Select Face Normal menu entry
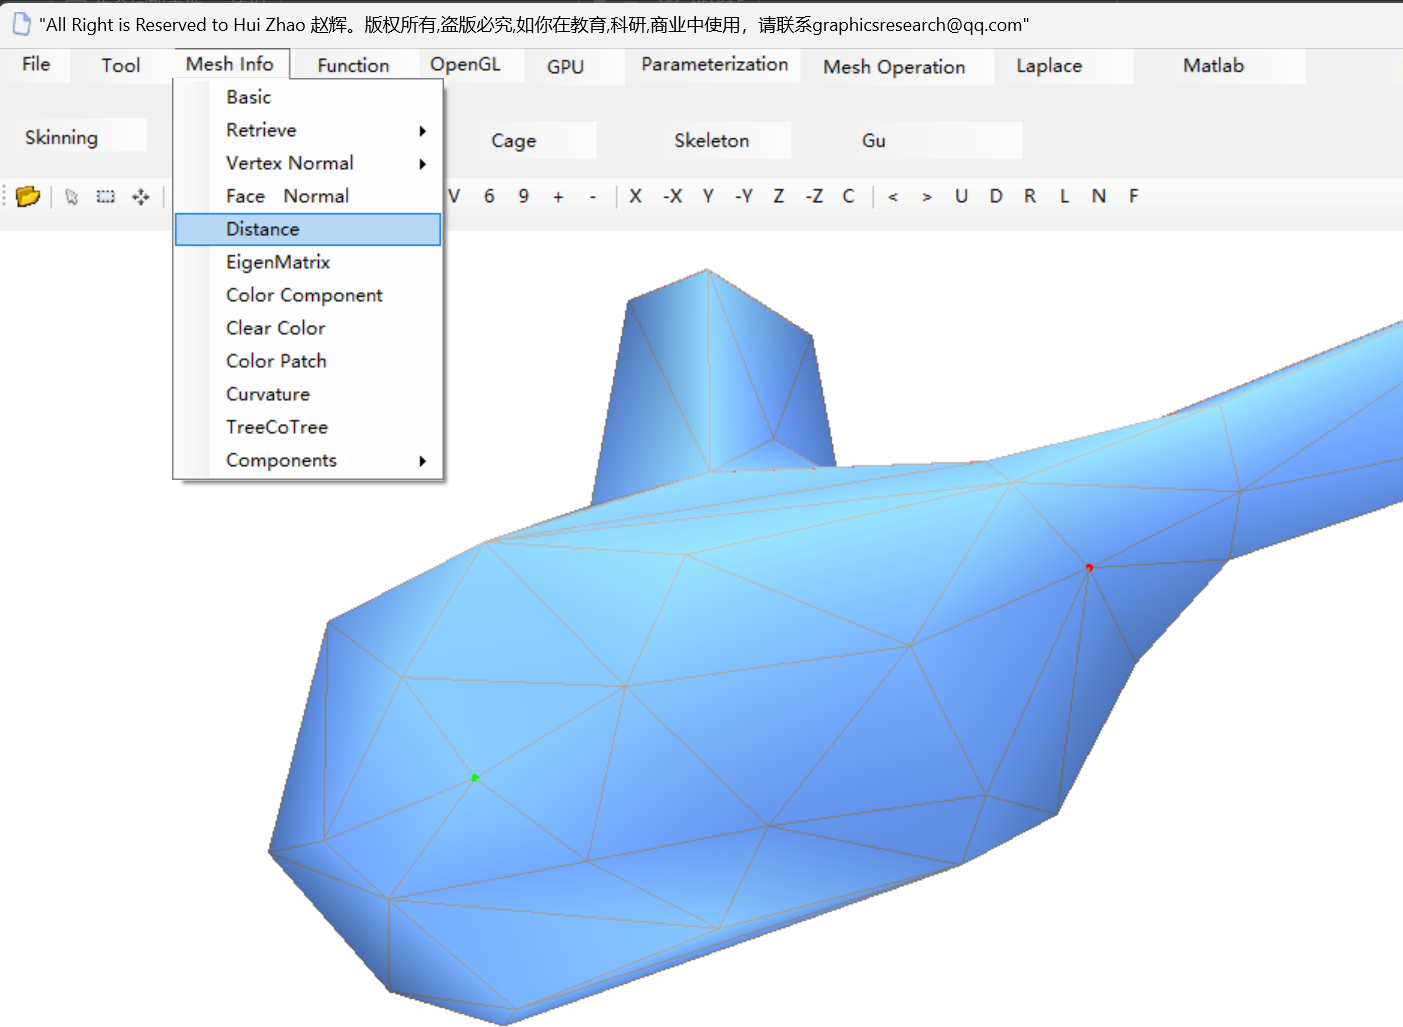The image size is (1403, 1027). [x=308, y=196]
